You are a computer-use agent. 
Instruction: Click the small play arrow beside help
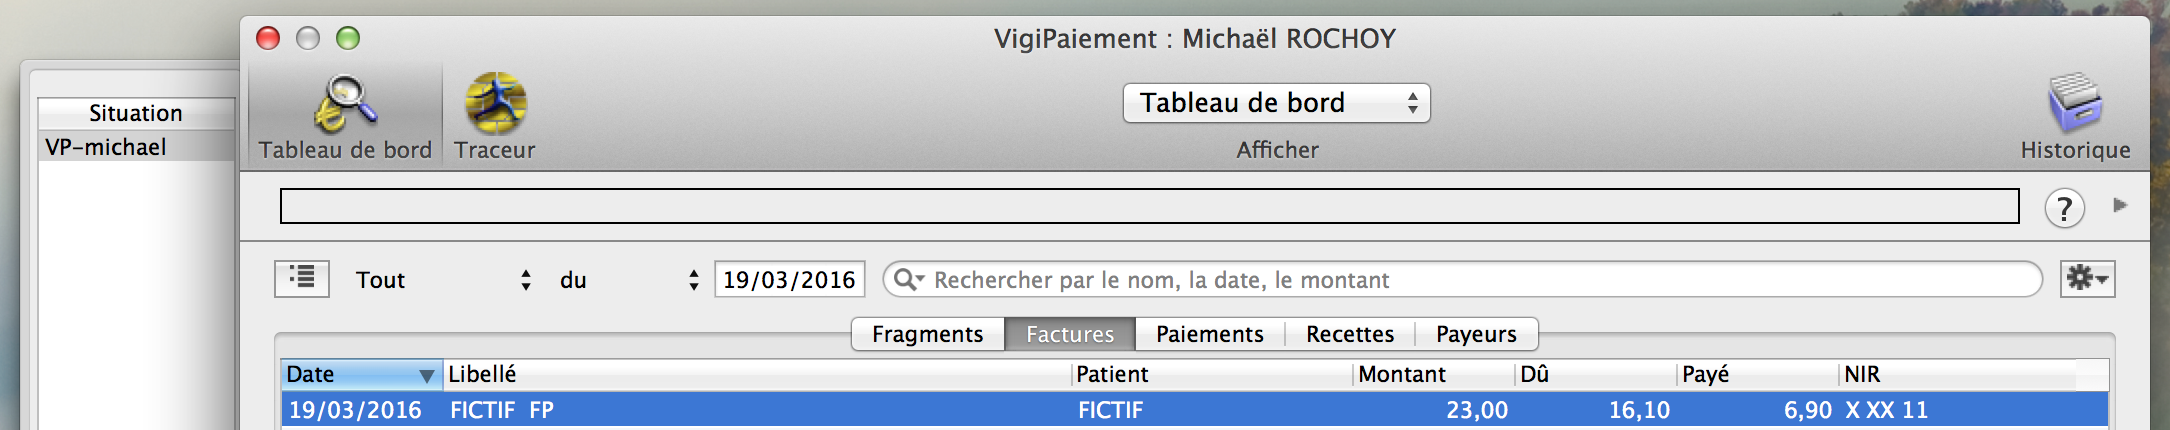(2119, 205)
